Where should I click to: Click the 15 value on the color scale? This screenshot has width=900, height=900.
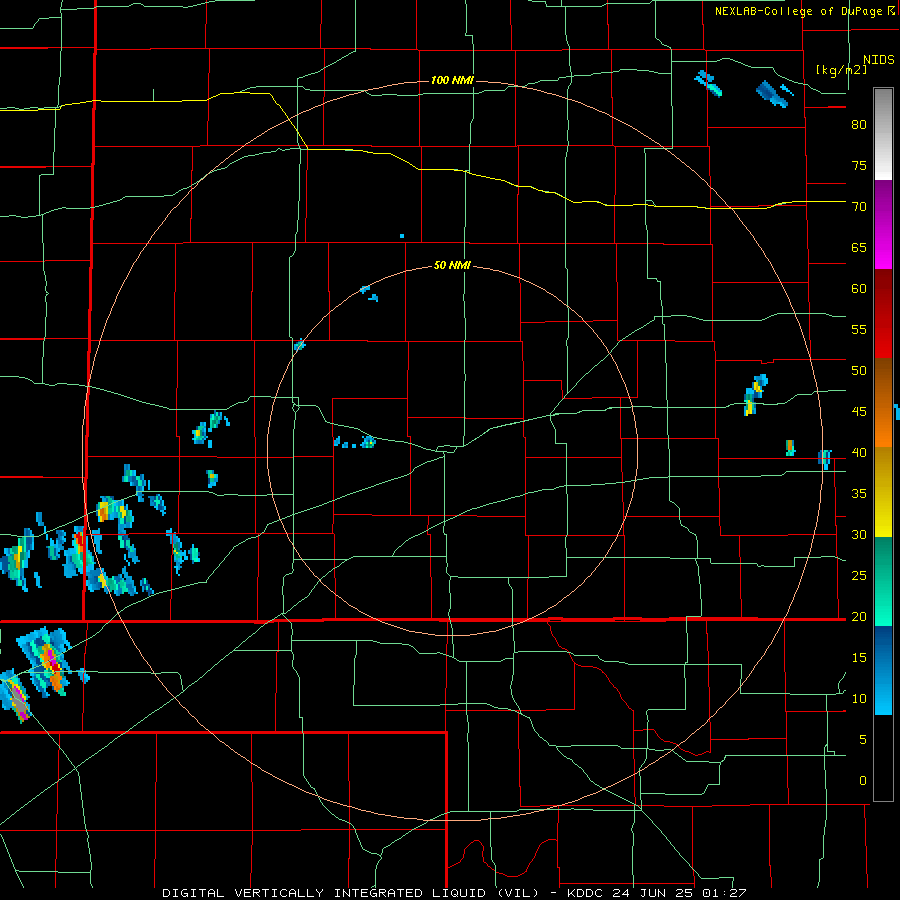point(859,657)
